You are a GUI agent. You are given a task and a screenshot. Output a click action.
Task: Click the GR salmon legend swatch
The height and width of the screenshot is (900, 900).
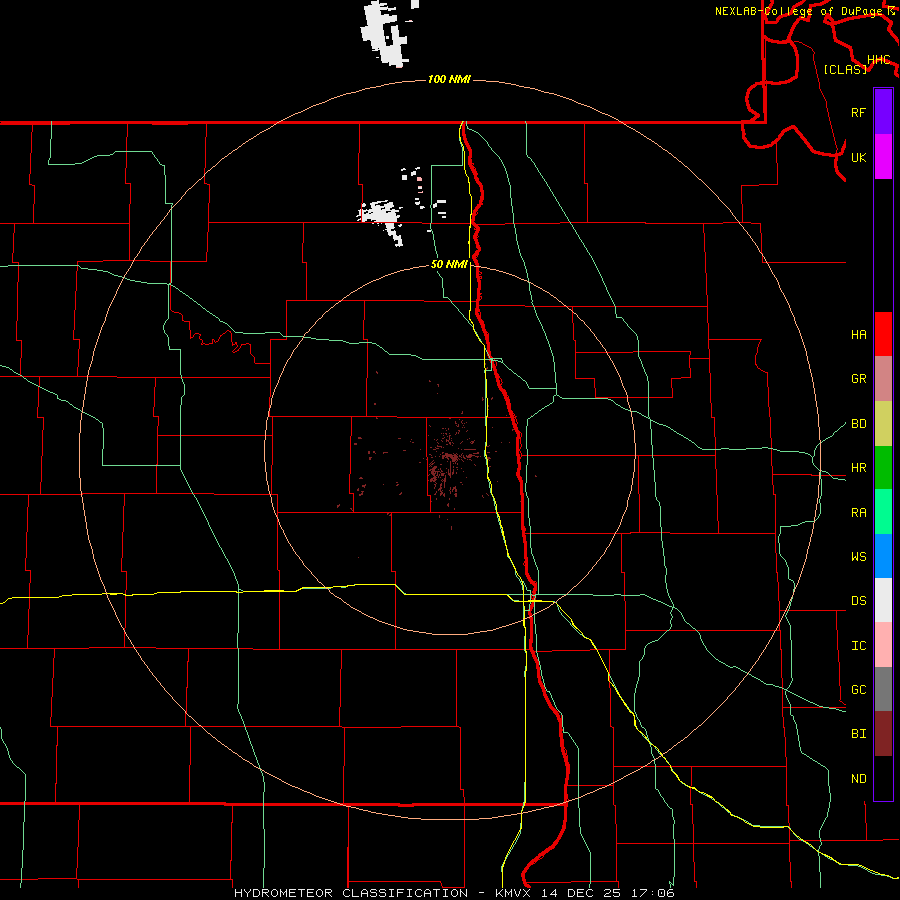(x=883, y=378)
